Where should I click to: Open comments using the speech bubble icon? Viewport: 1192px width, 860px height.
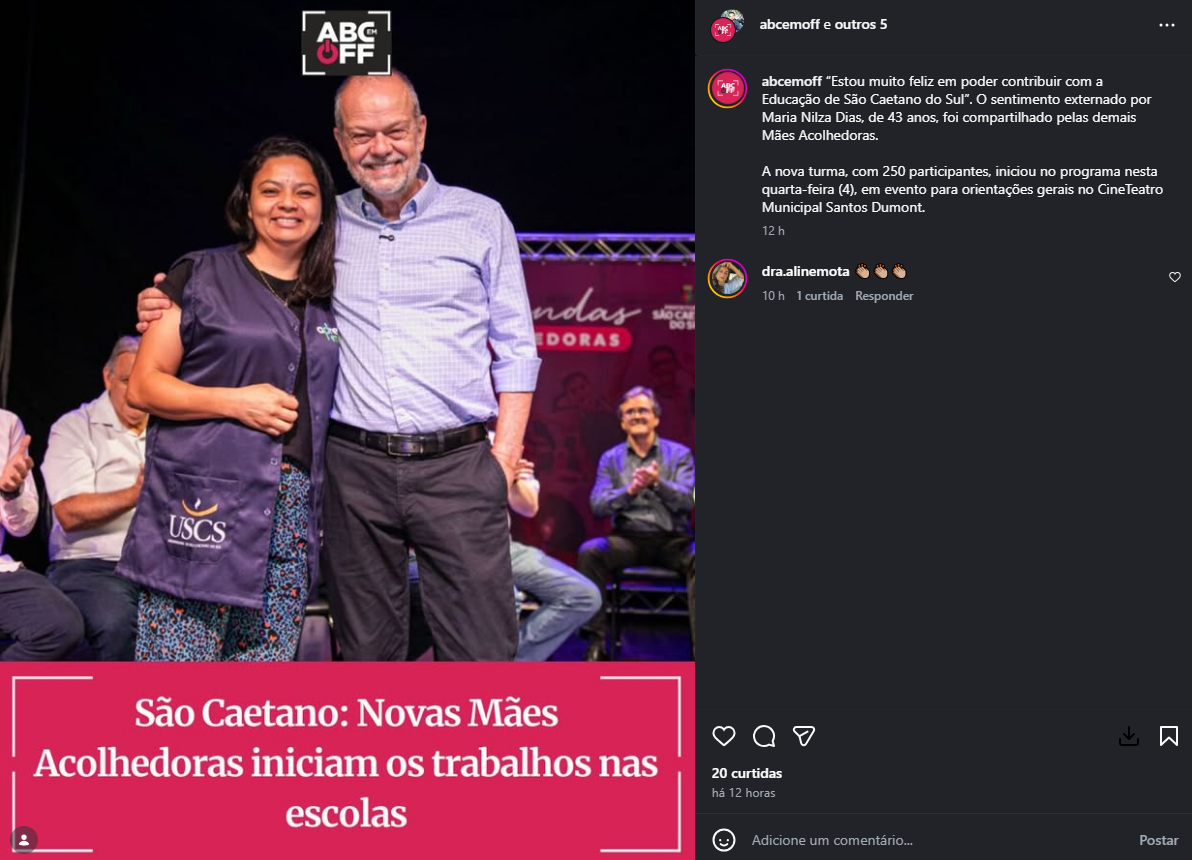click(764, 736)
